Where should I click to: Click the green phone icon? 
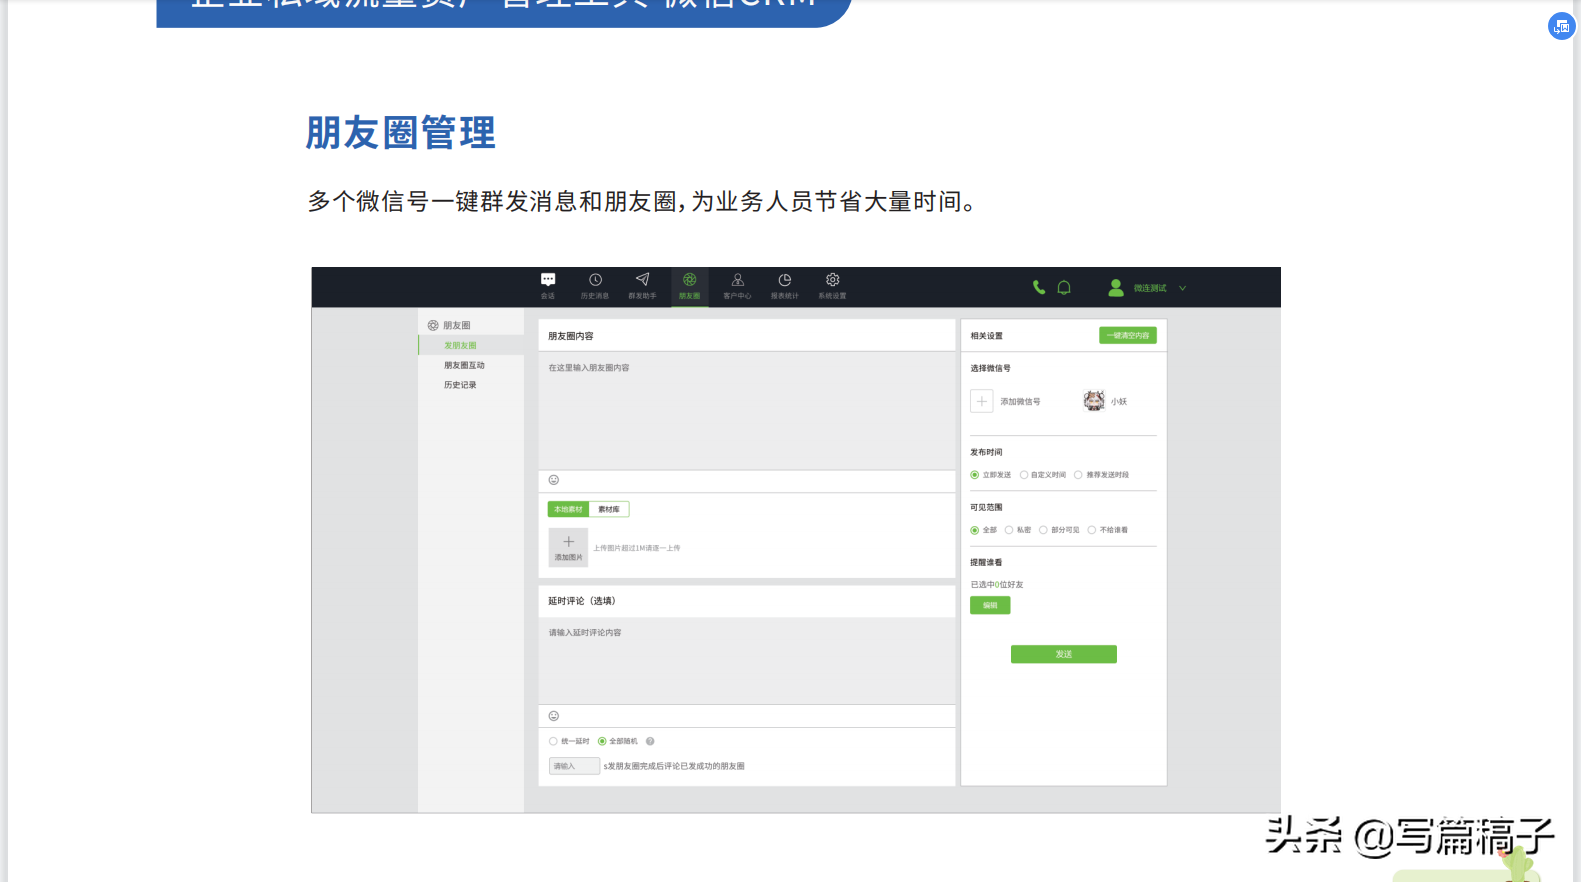point(1039,287)
